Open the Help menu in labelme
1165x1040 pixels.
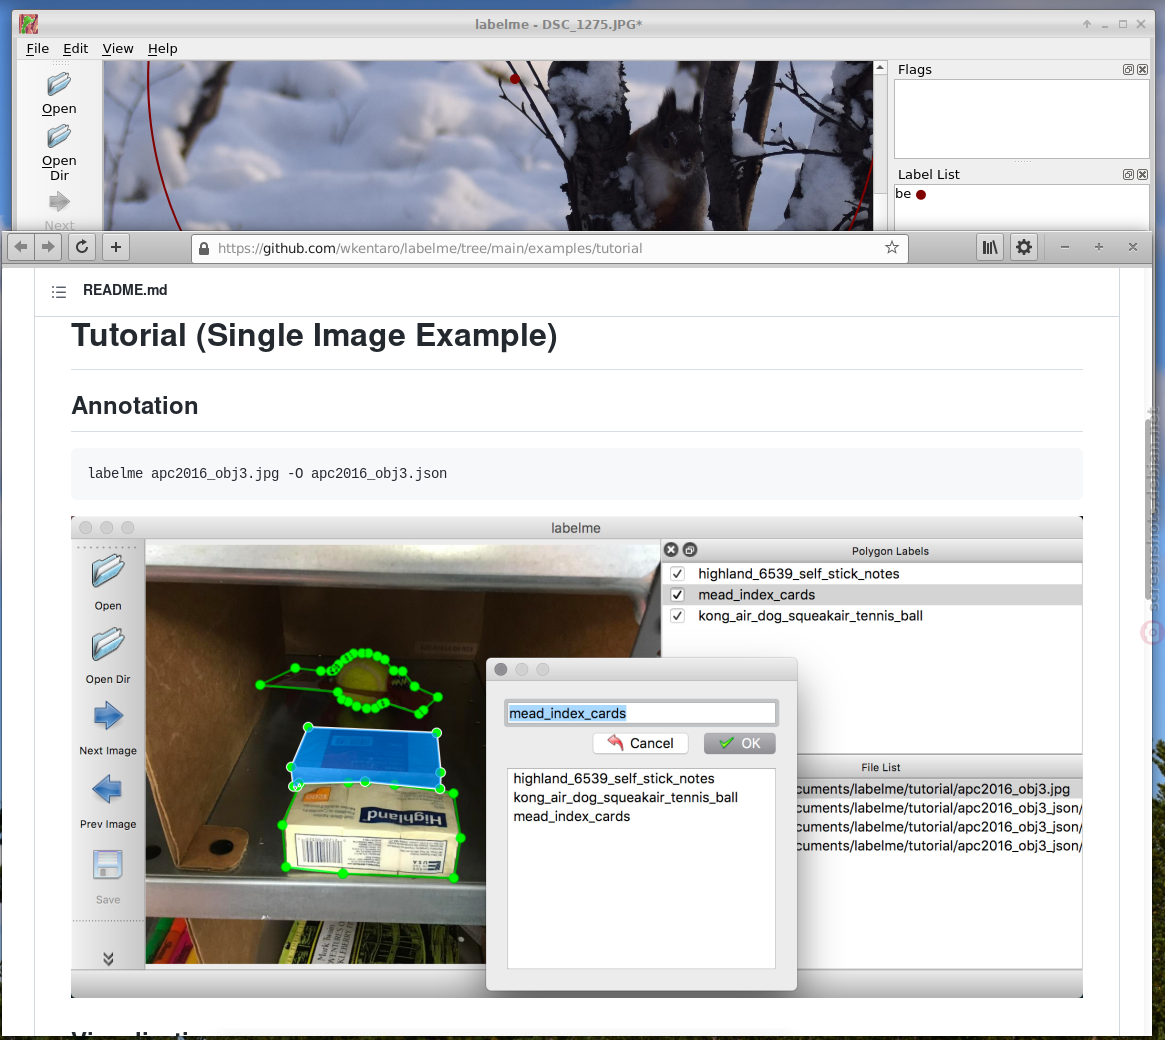pyautogui.click(x=162, y=48)
